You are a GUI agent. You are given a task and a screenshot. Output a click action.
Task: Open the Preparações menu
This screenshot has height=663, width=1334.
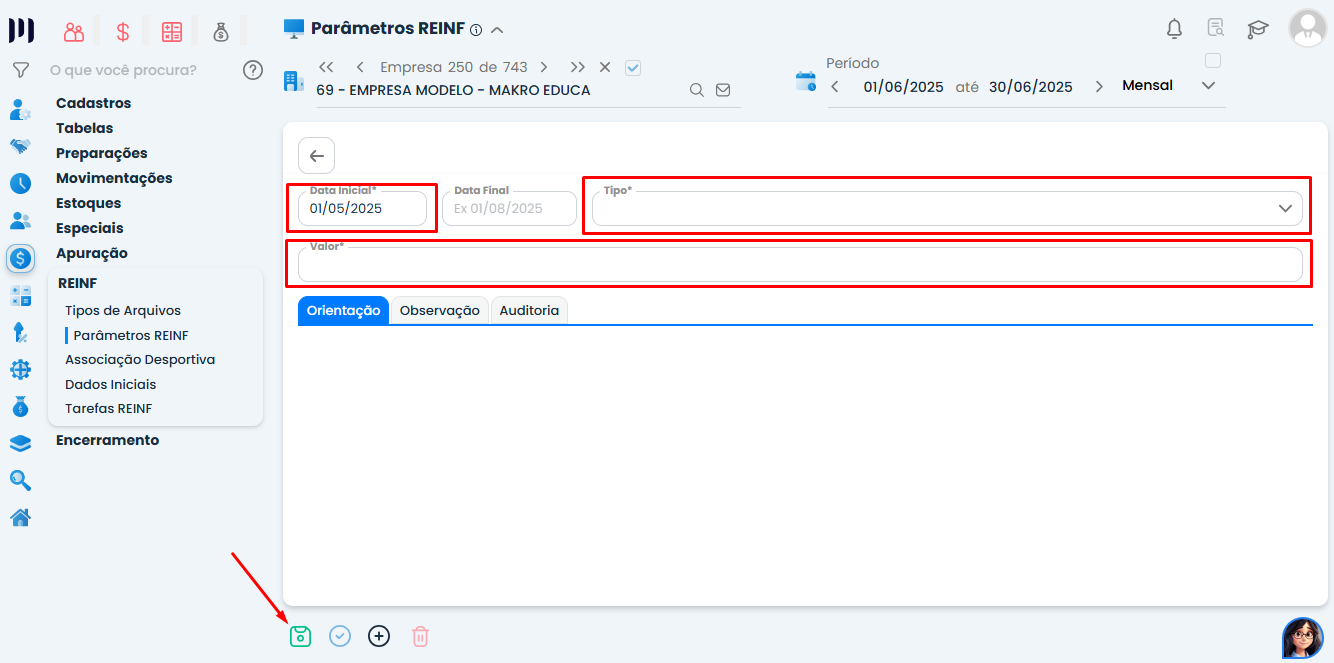pyautogui.click(x=102, y=153)
